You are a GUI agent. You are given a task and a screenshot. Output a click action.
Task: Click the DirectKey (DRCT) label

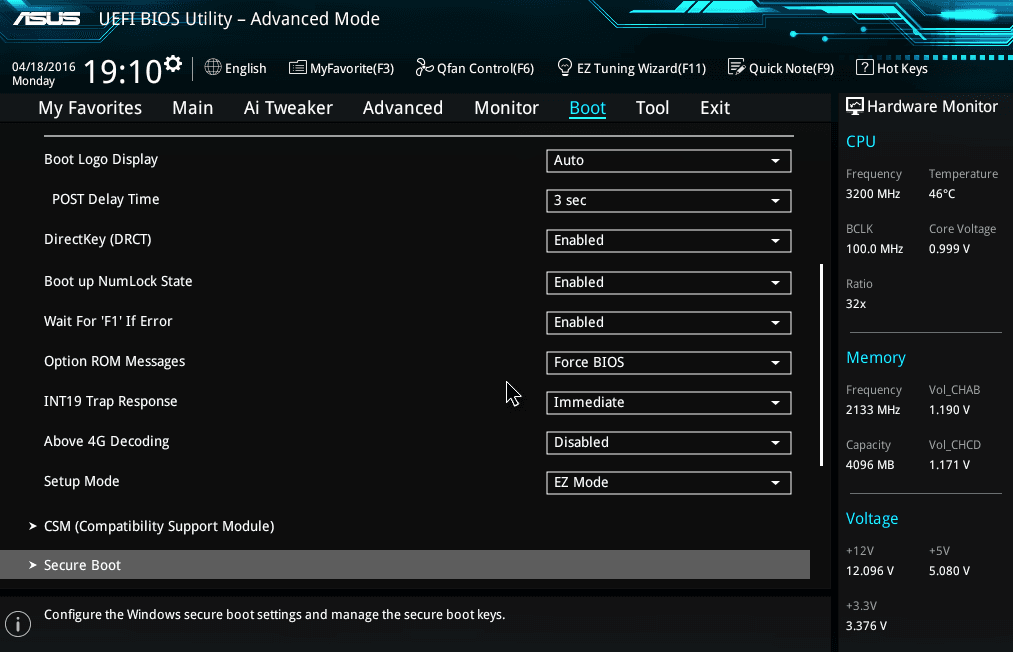tap(98, 240)
